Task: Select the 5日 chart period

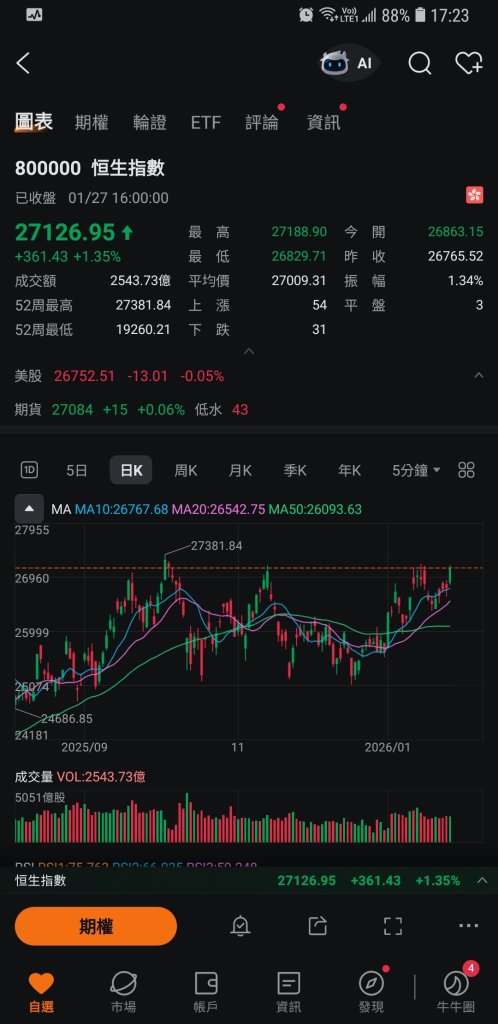Action: [76, 470]
